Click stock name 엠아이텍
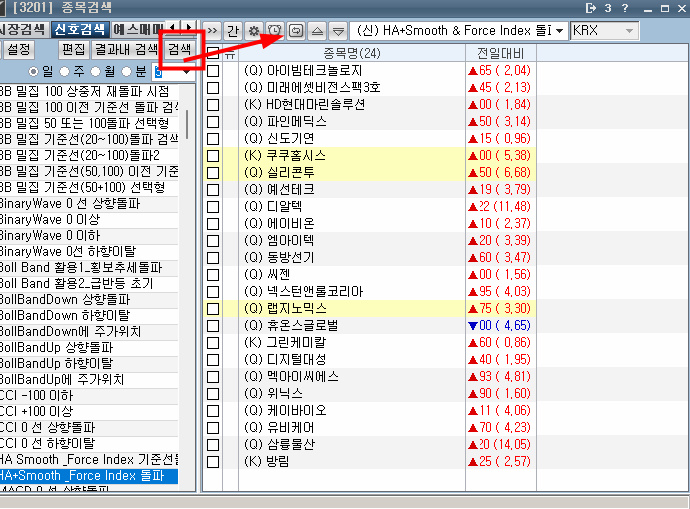This screenshot has height=509, width=690. click(290, 241)
